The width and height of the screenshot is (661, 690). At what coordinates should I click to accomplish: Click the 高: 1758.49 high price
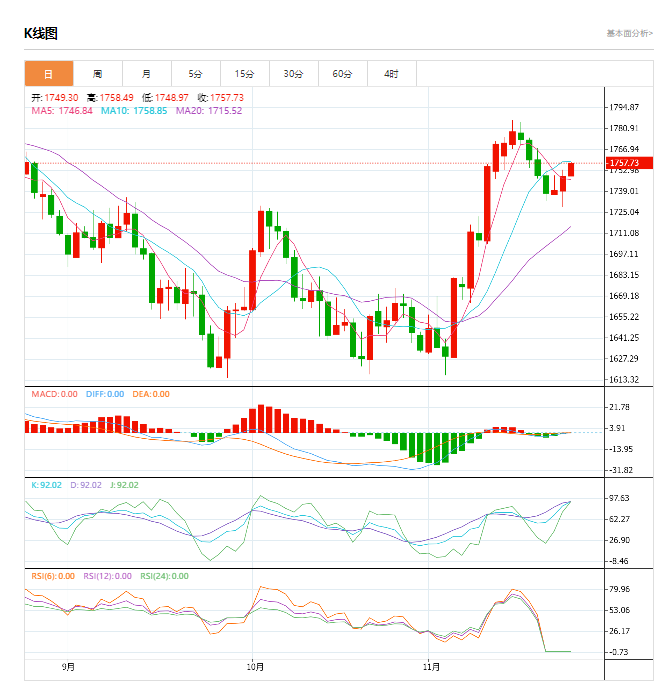pos(110,98)
